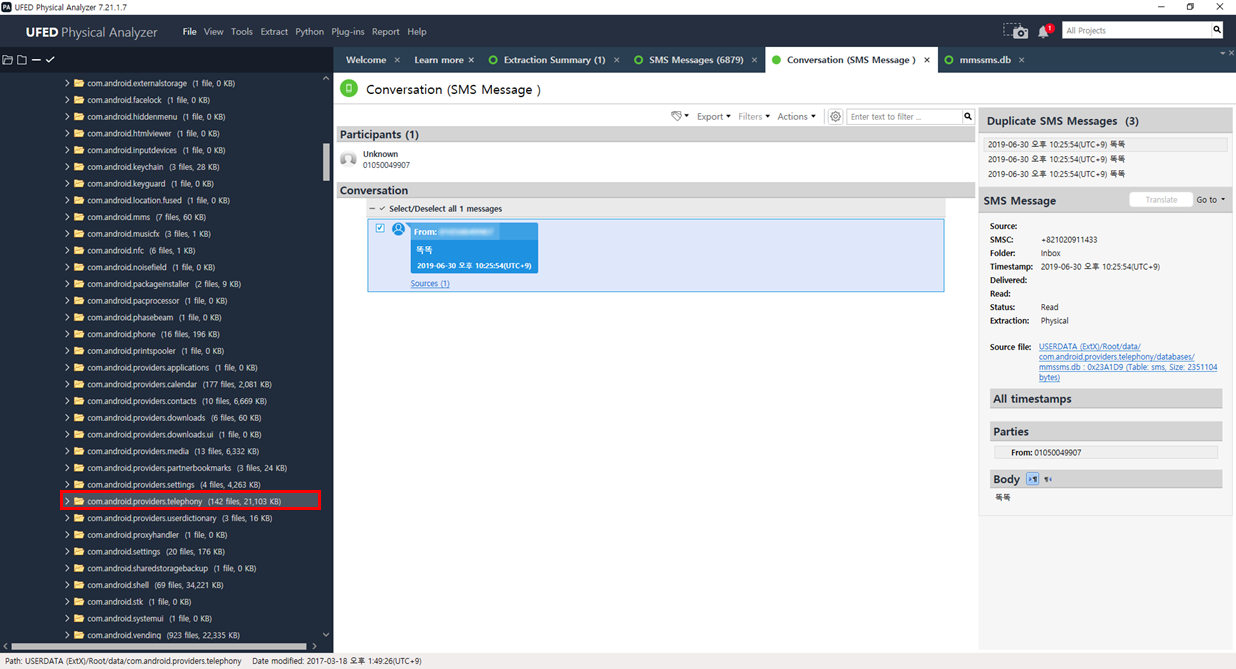Switch to Extraction Summary (1) tab
Screen dimensions: 1236x669
coord(546,60)
